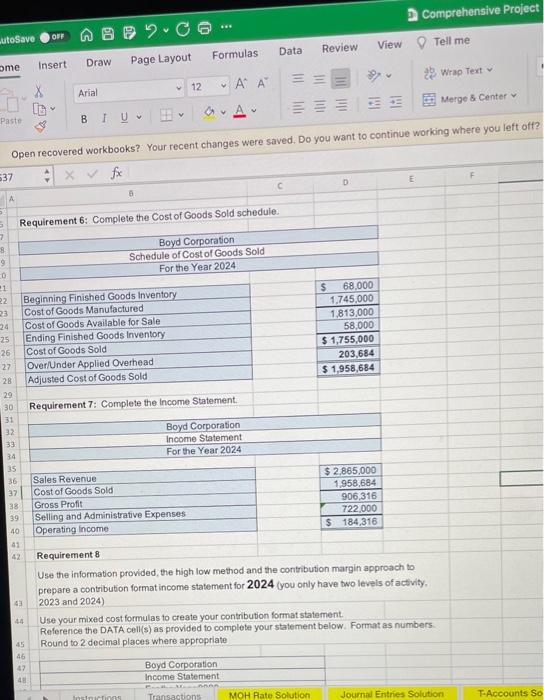Click Increase Font Size icon
544x700 pixels.
click(241, 83)
